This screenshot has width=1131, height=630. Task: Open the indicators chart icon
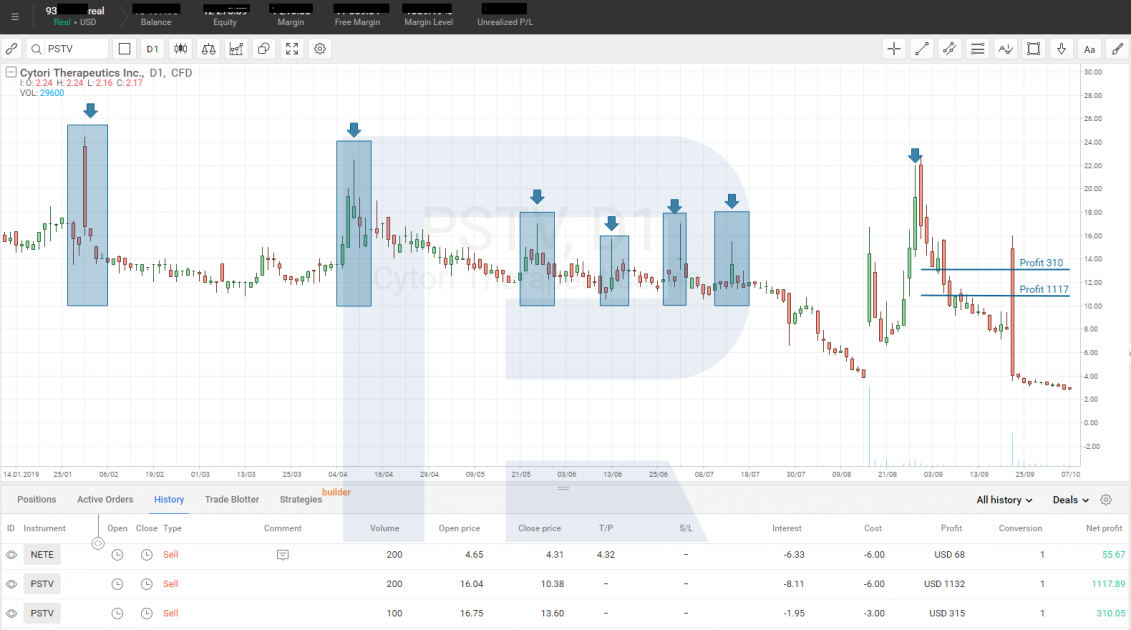click(x=237, y=49)
